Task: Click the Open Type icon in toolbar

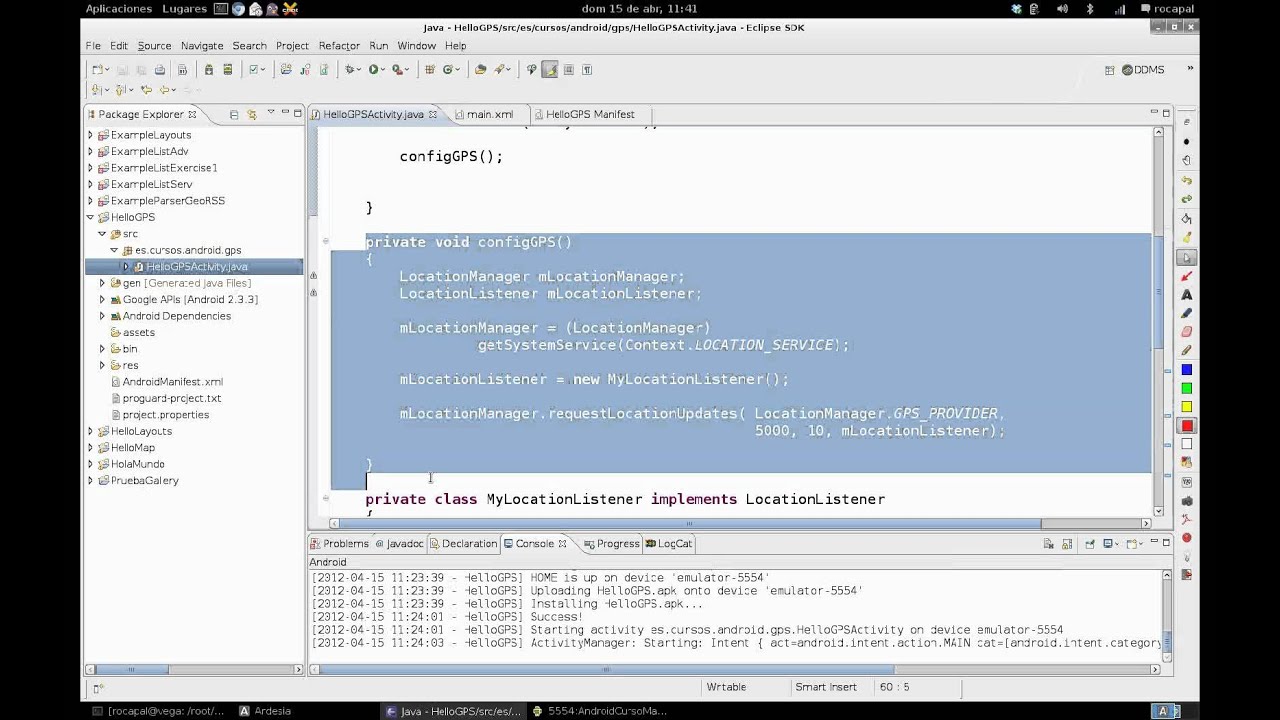Action: coord(480,69)
